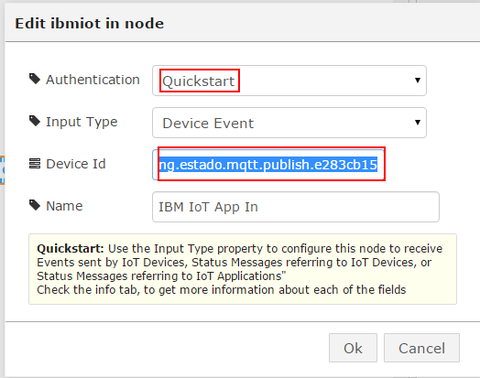Dismiss the dialog with the Cancel button

tap(422, 348)
